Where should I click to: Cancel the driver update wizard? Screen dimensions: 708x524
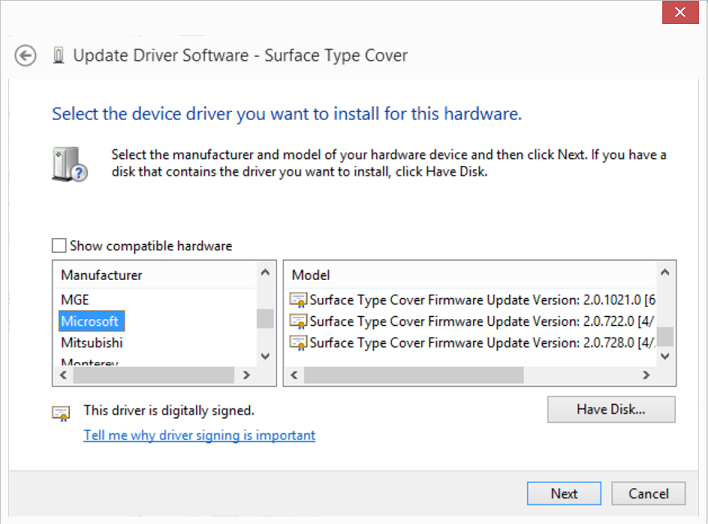coord(648,493)
